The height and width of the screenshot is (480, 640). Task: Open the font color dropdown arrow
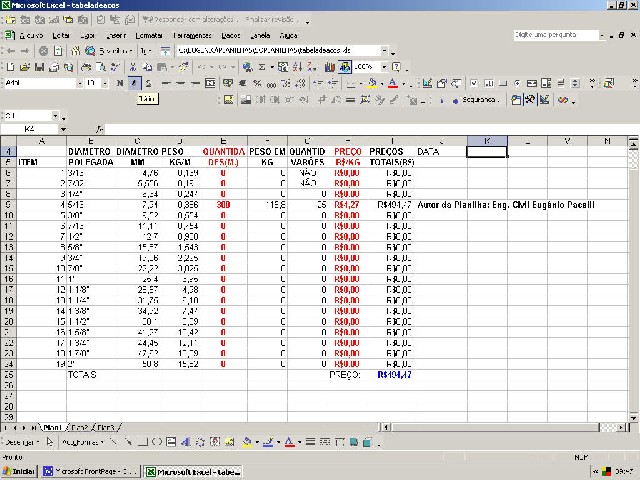[x=404, y=84]
